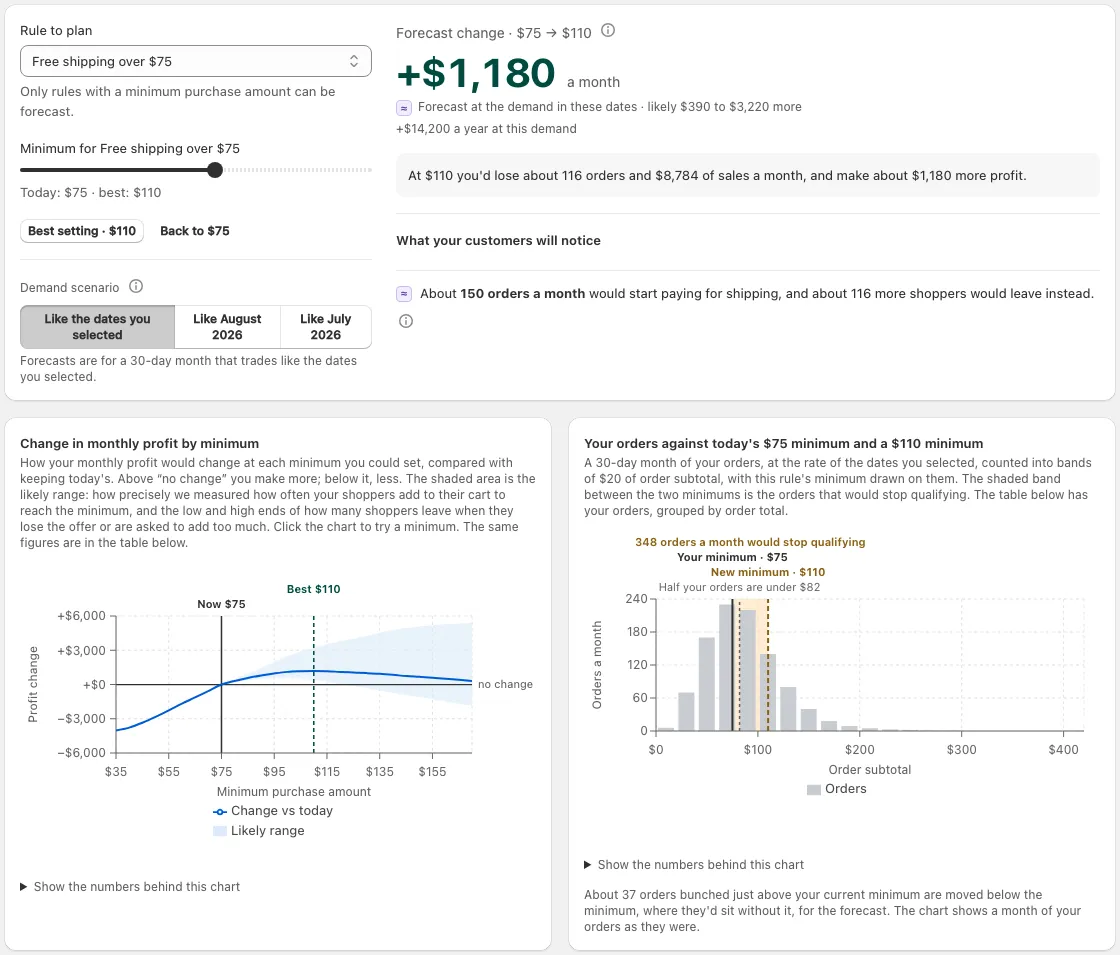
Task: Click the text 'Today: $75 · best: $110'
Action: coord(91,193)
